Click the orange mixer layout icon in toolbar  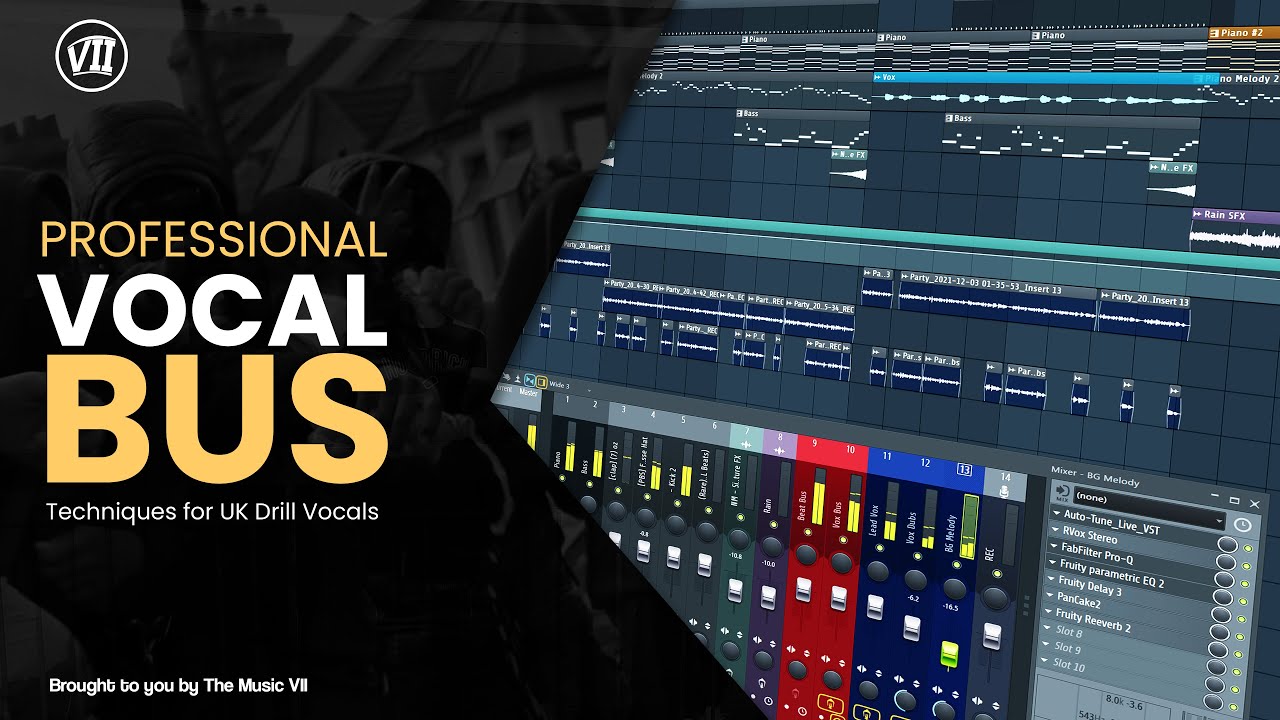point(542,382)
